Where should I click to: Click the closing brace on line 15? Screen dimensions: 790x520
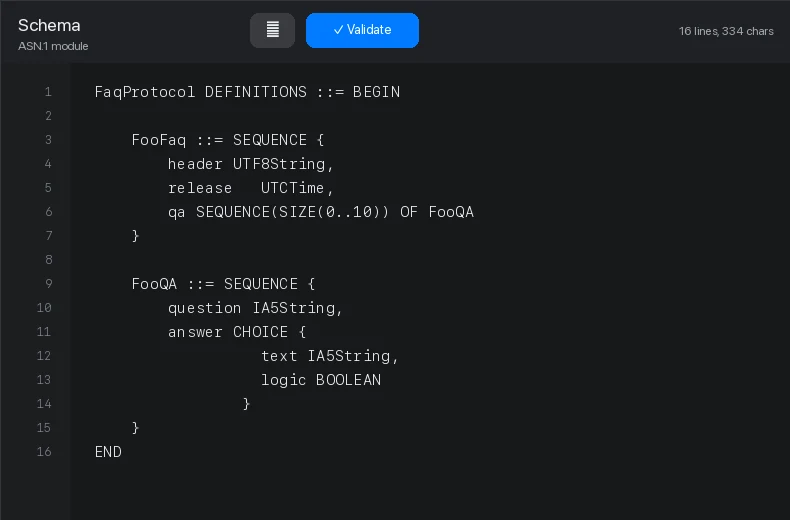pos(135,428)
